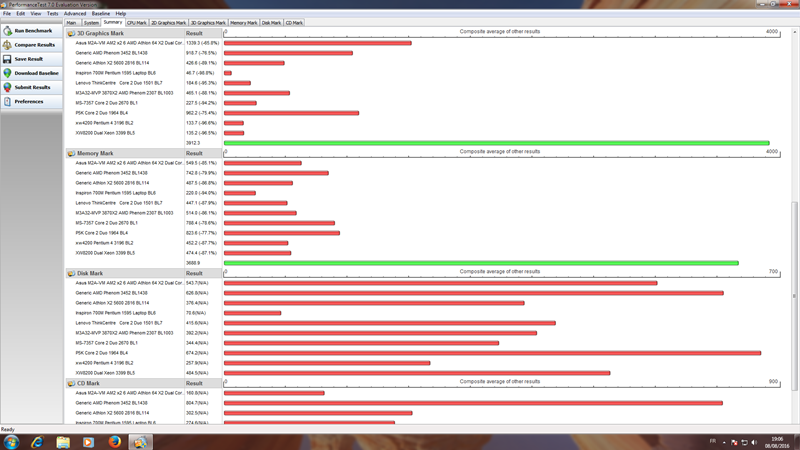This screenshot has width=800, height=450.
Task: Click Result header in Memory Mark section
Action: click(203, 153)
